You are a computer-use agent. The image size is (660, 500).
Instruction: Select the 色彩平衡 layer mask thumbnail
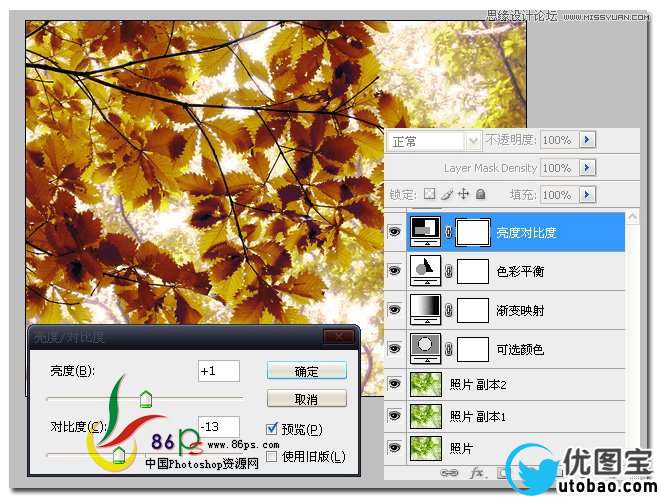click(473, 271)
